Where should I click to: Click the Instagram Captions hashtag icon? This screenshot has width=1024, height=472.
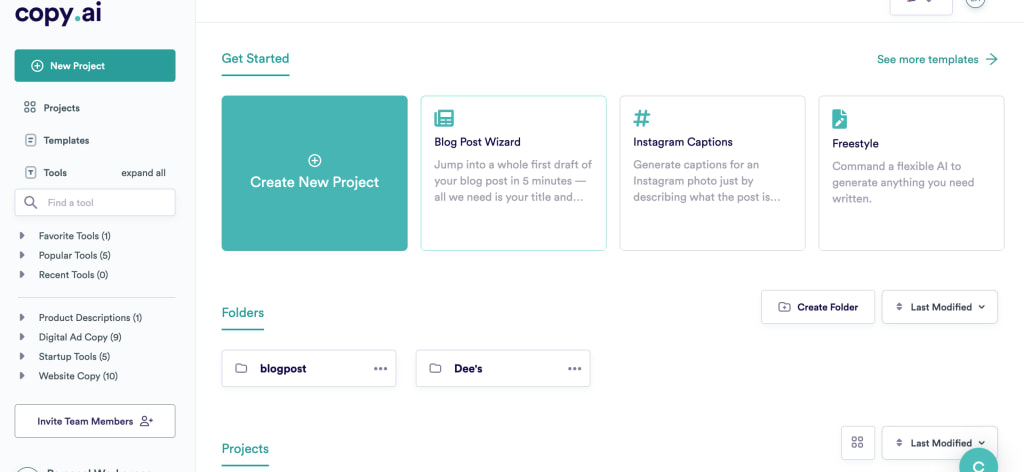coord(642,118)
